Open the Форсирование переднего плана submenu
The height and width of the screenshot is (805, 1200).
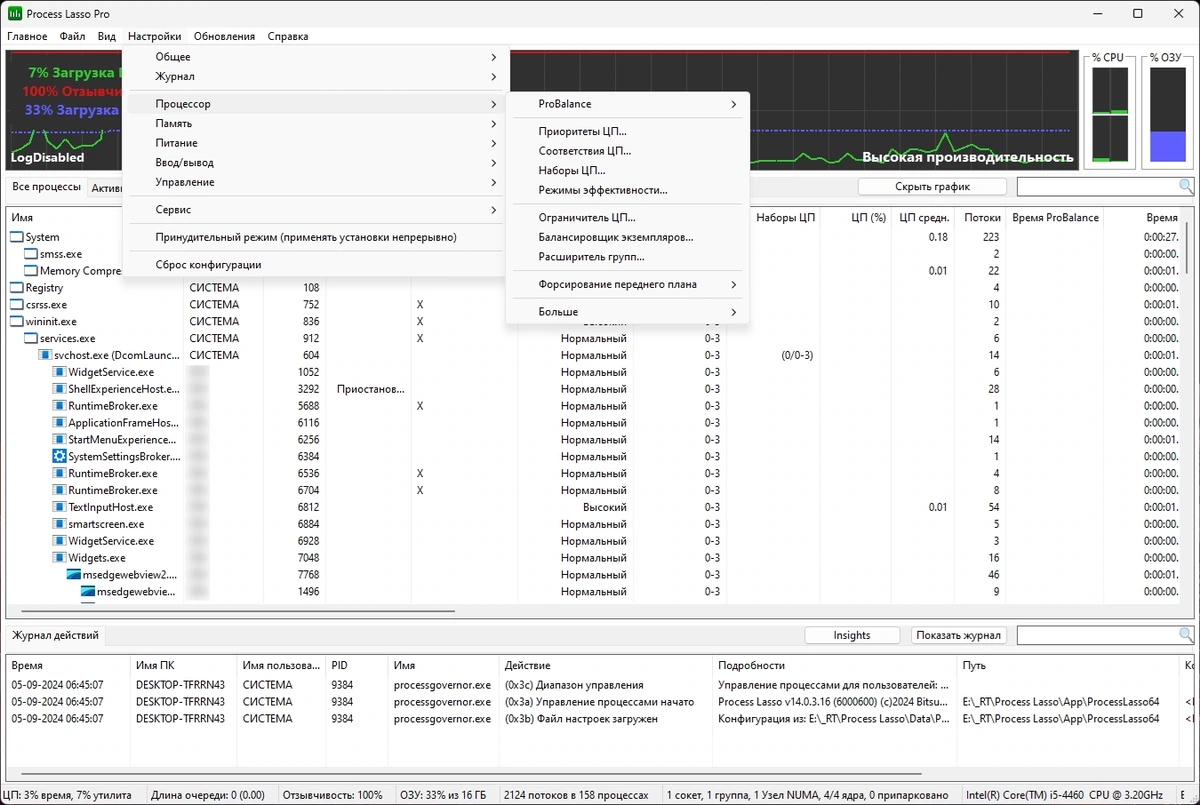click(x=628, y=285)
